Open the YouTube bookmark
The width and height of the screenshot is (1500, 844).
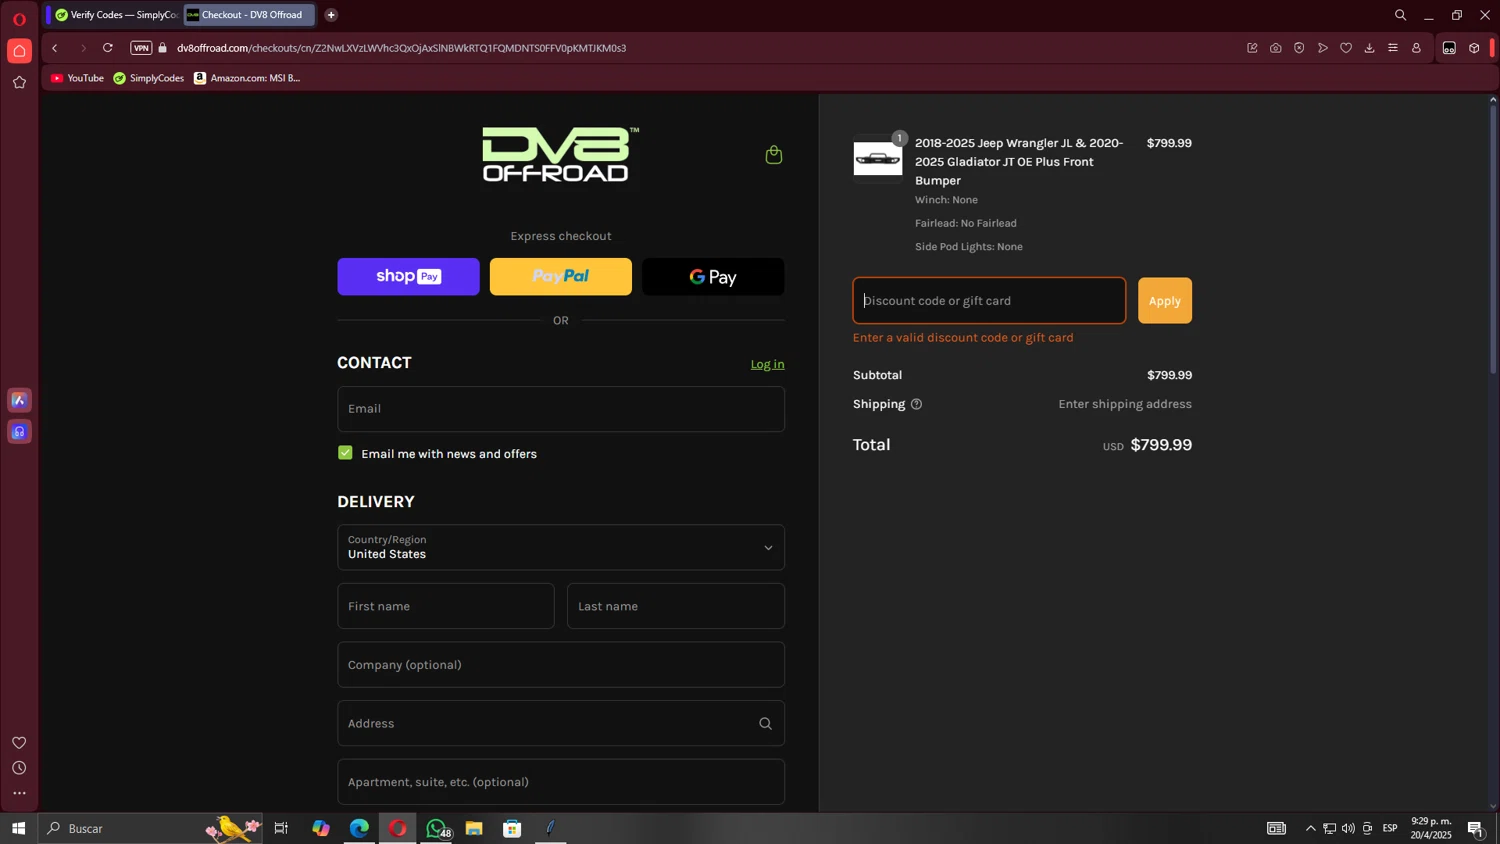click(77, 78)
